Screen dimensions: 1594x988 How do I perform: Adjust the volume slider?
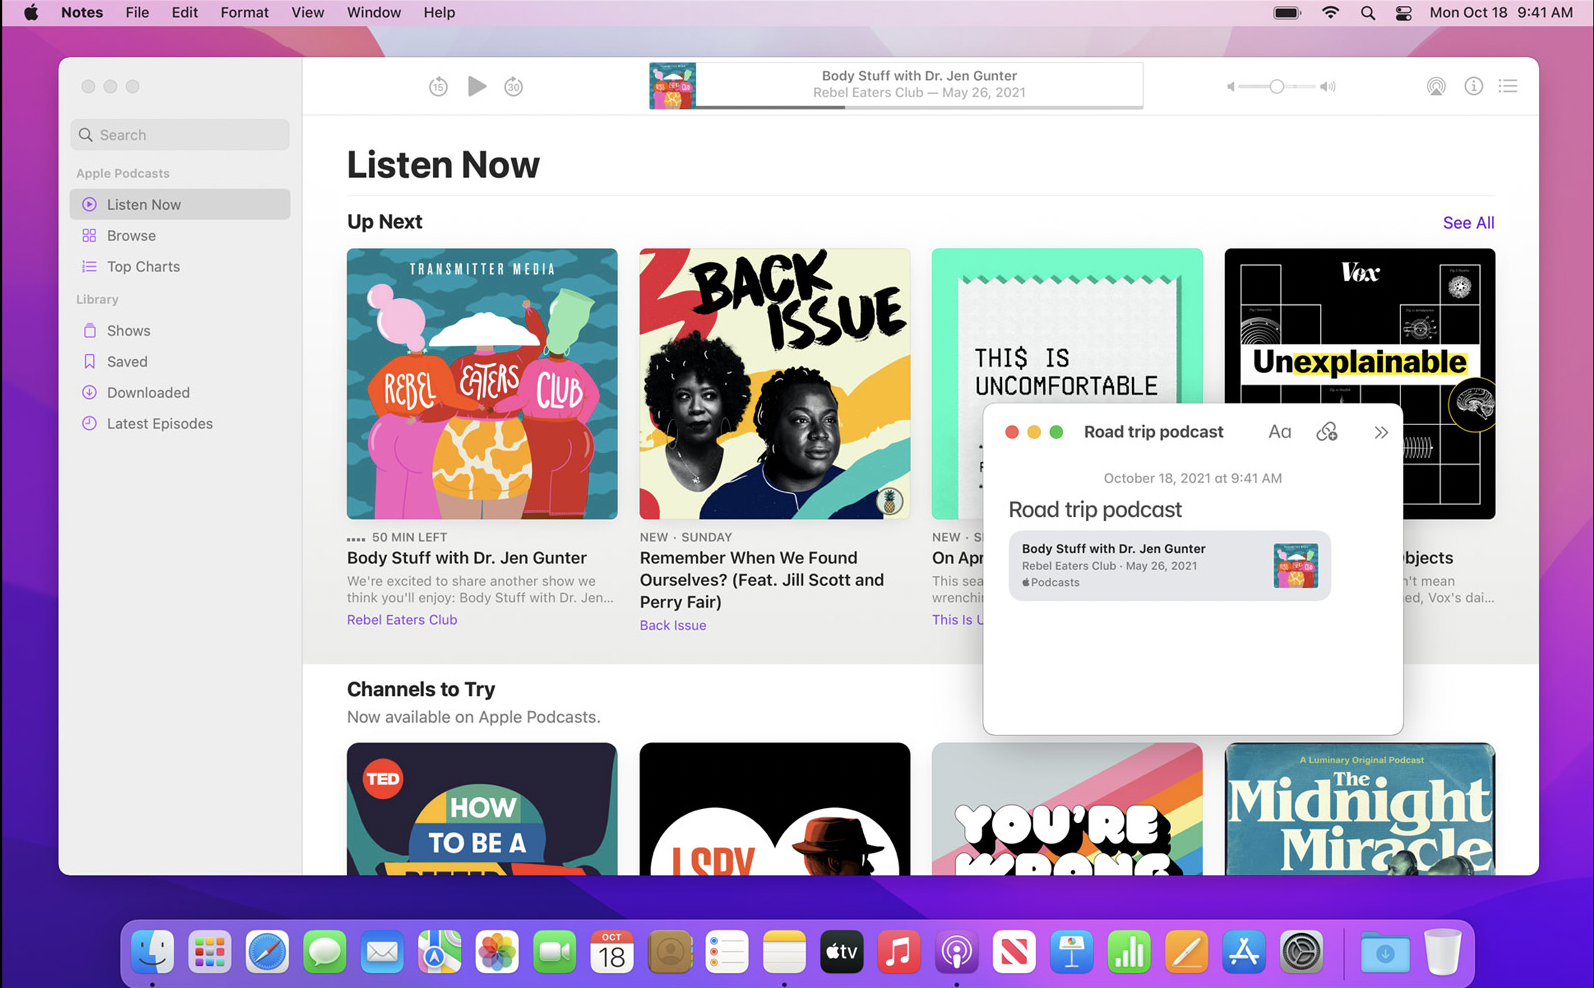[x=1277, y=87]
